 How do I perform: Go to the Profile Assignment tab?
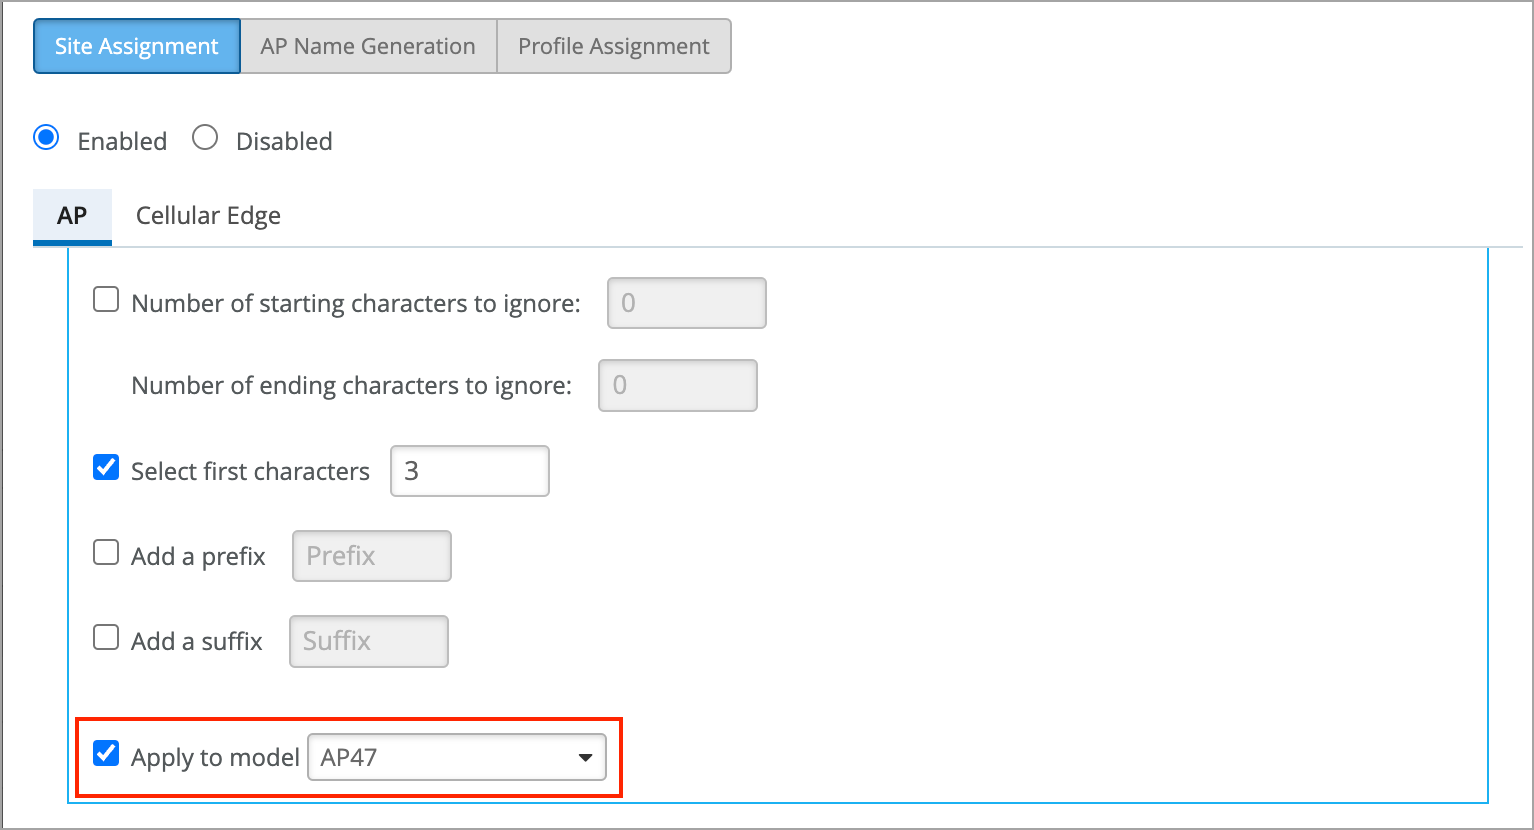pyautogui.click(x=613, y=46)
